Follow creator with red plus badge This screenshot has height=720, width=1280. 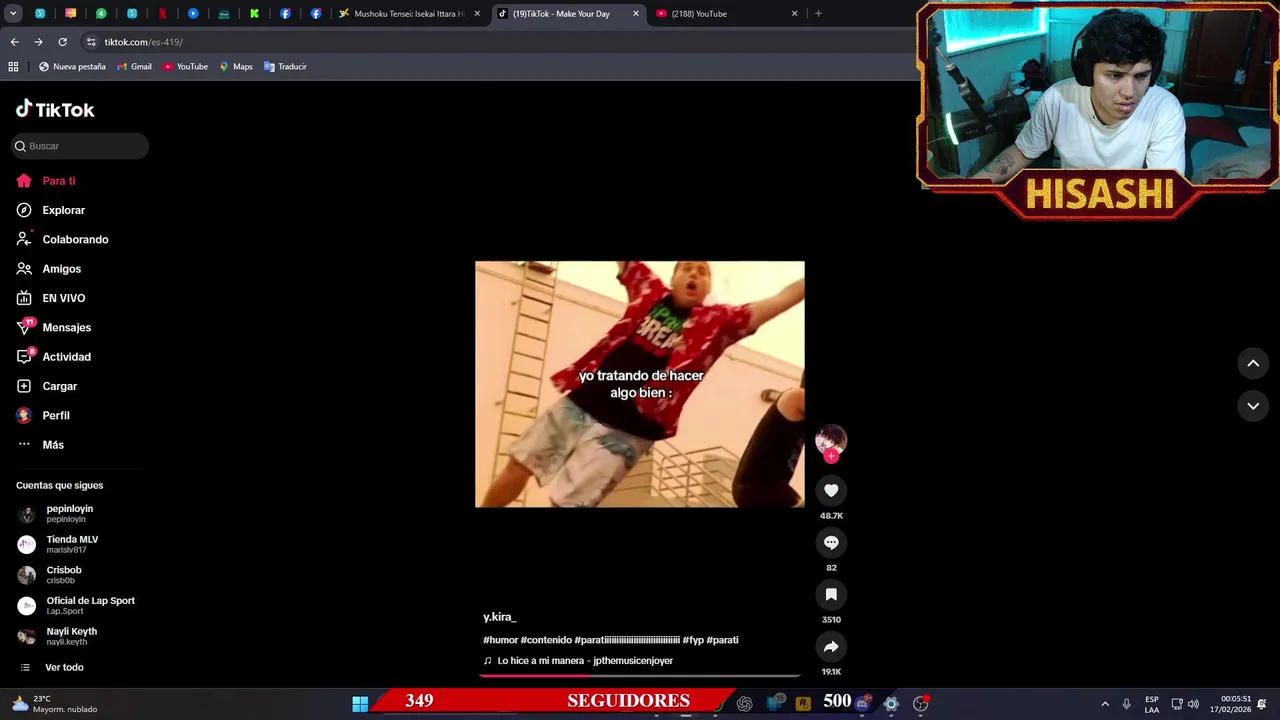point(831,456)
